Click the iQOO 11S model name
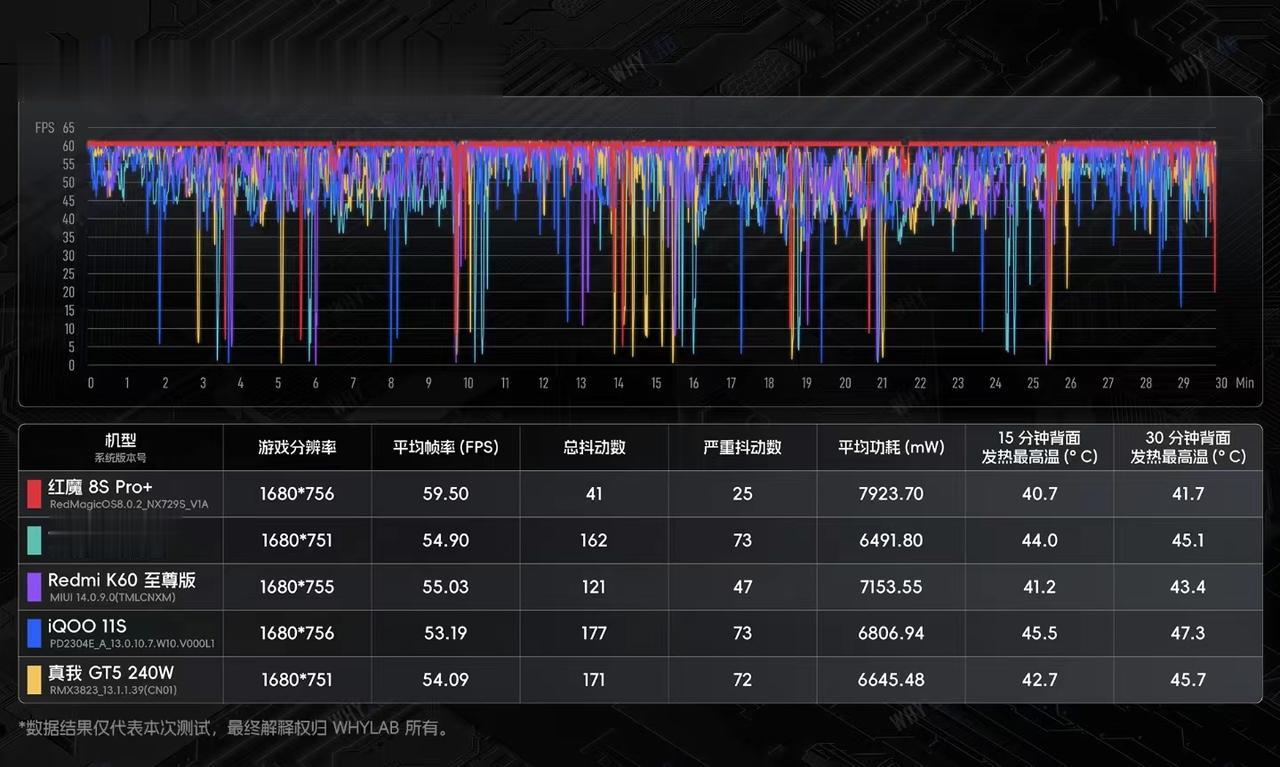Viewport: 1280px width, 767px height. coord(87,626)
